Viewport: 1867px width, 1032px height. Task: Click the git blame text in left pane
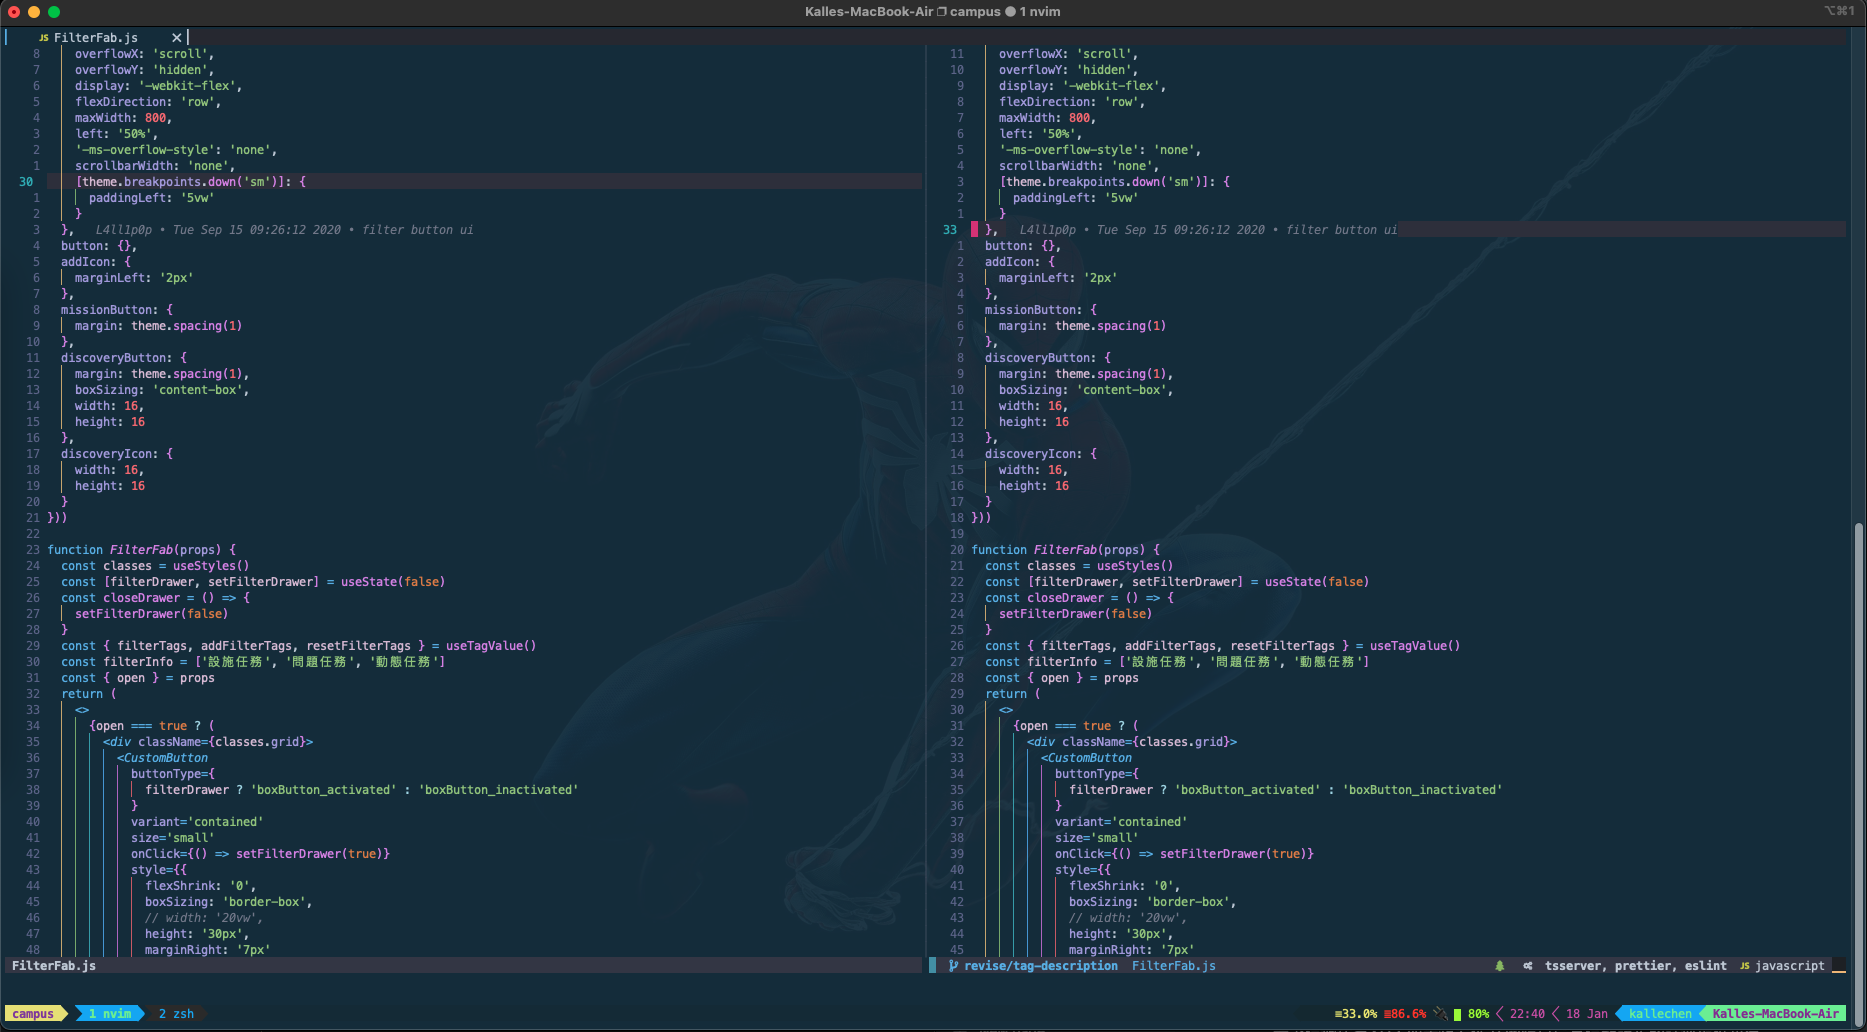click(284, 230)
